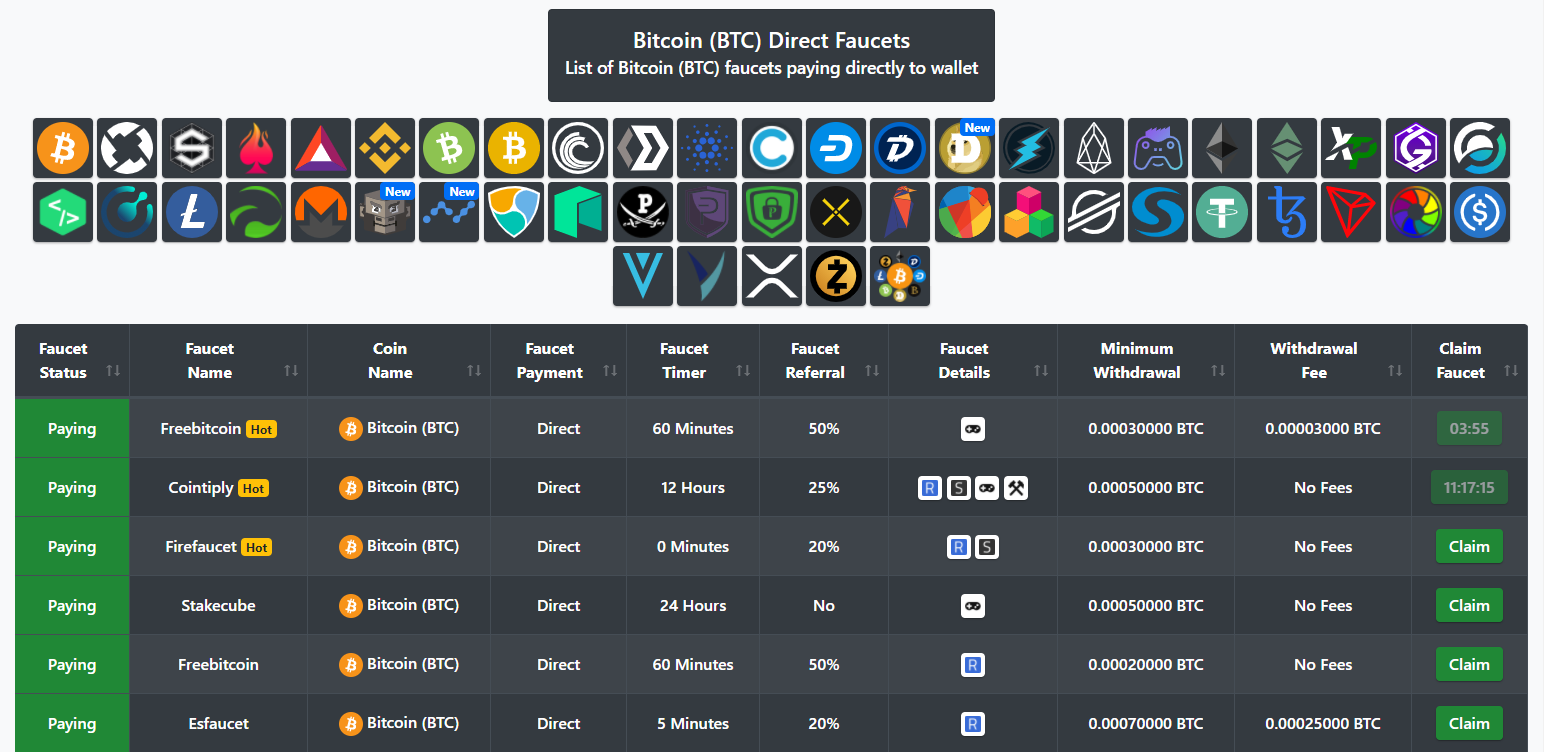1544x752 pixels.
Task: Open the purple G hexagon coin icon
Action: 1415,148
